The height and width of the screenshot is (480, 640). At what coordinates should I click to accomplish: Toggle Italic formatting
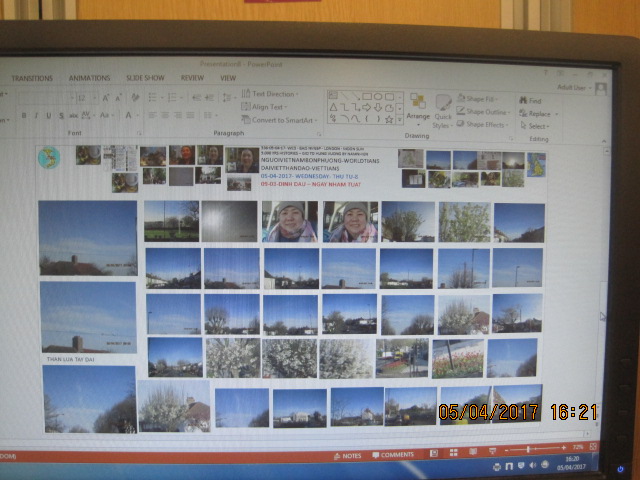pyautogui.click(x=36, y=116)
